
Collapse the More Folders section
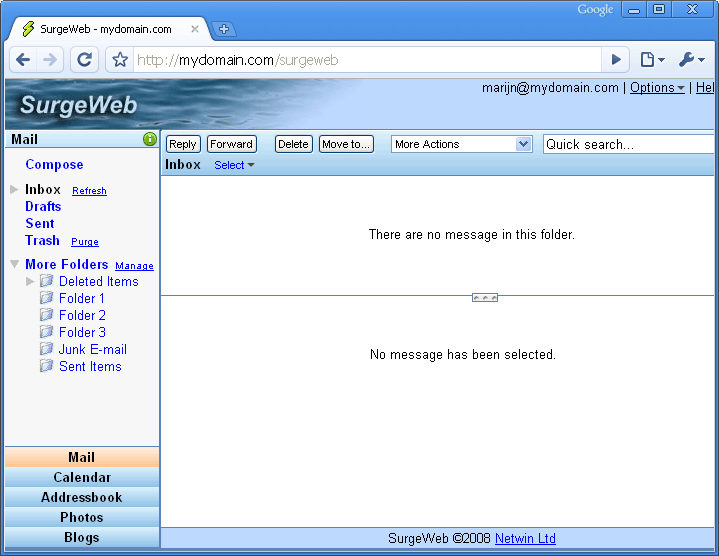pos(14,264)
